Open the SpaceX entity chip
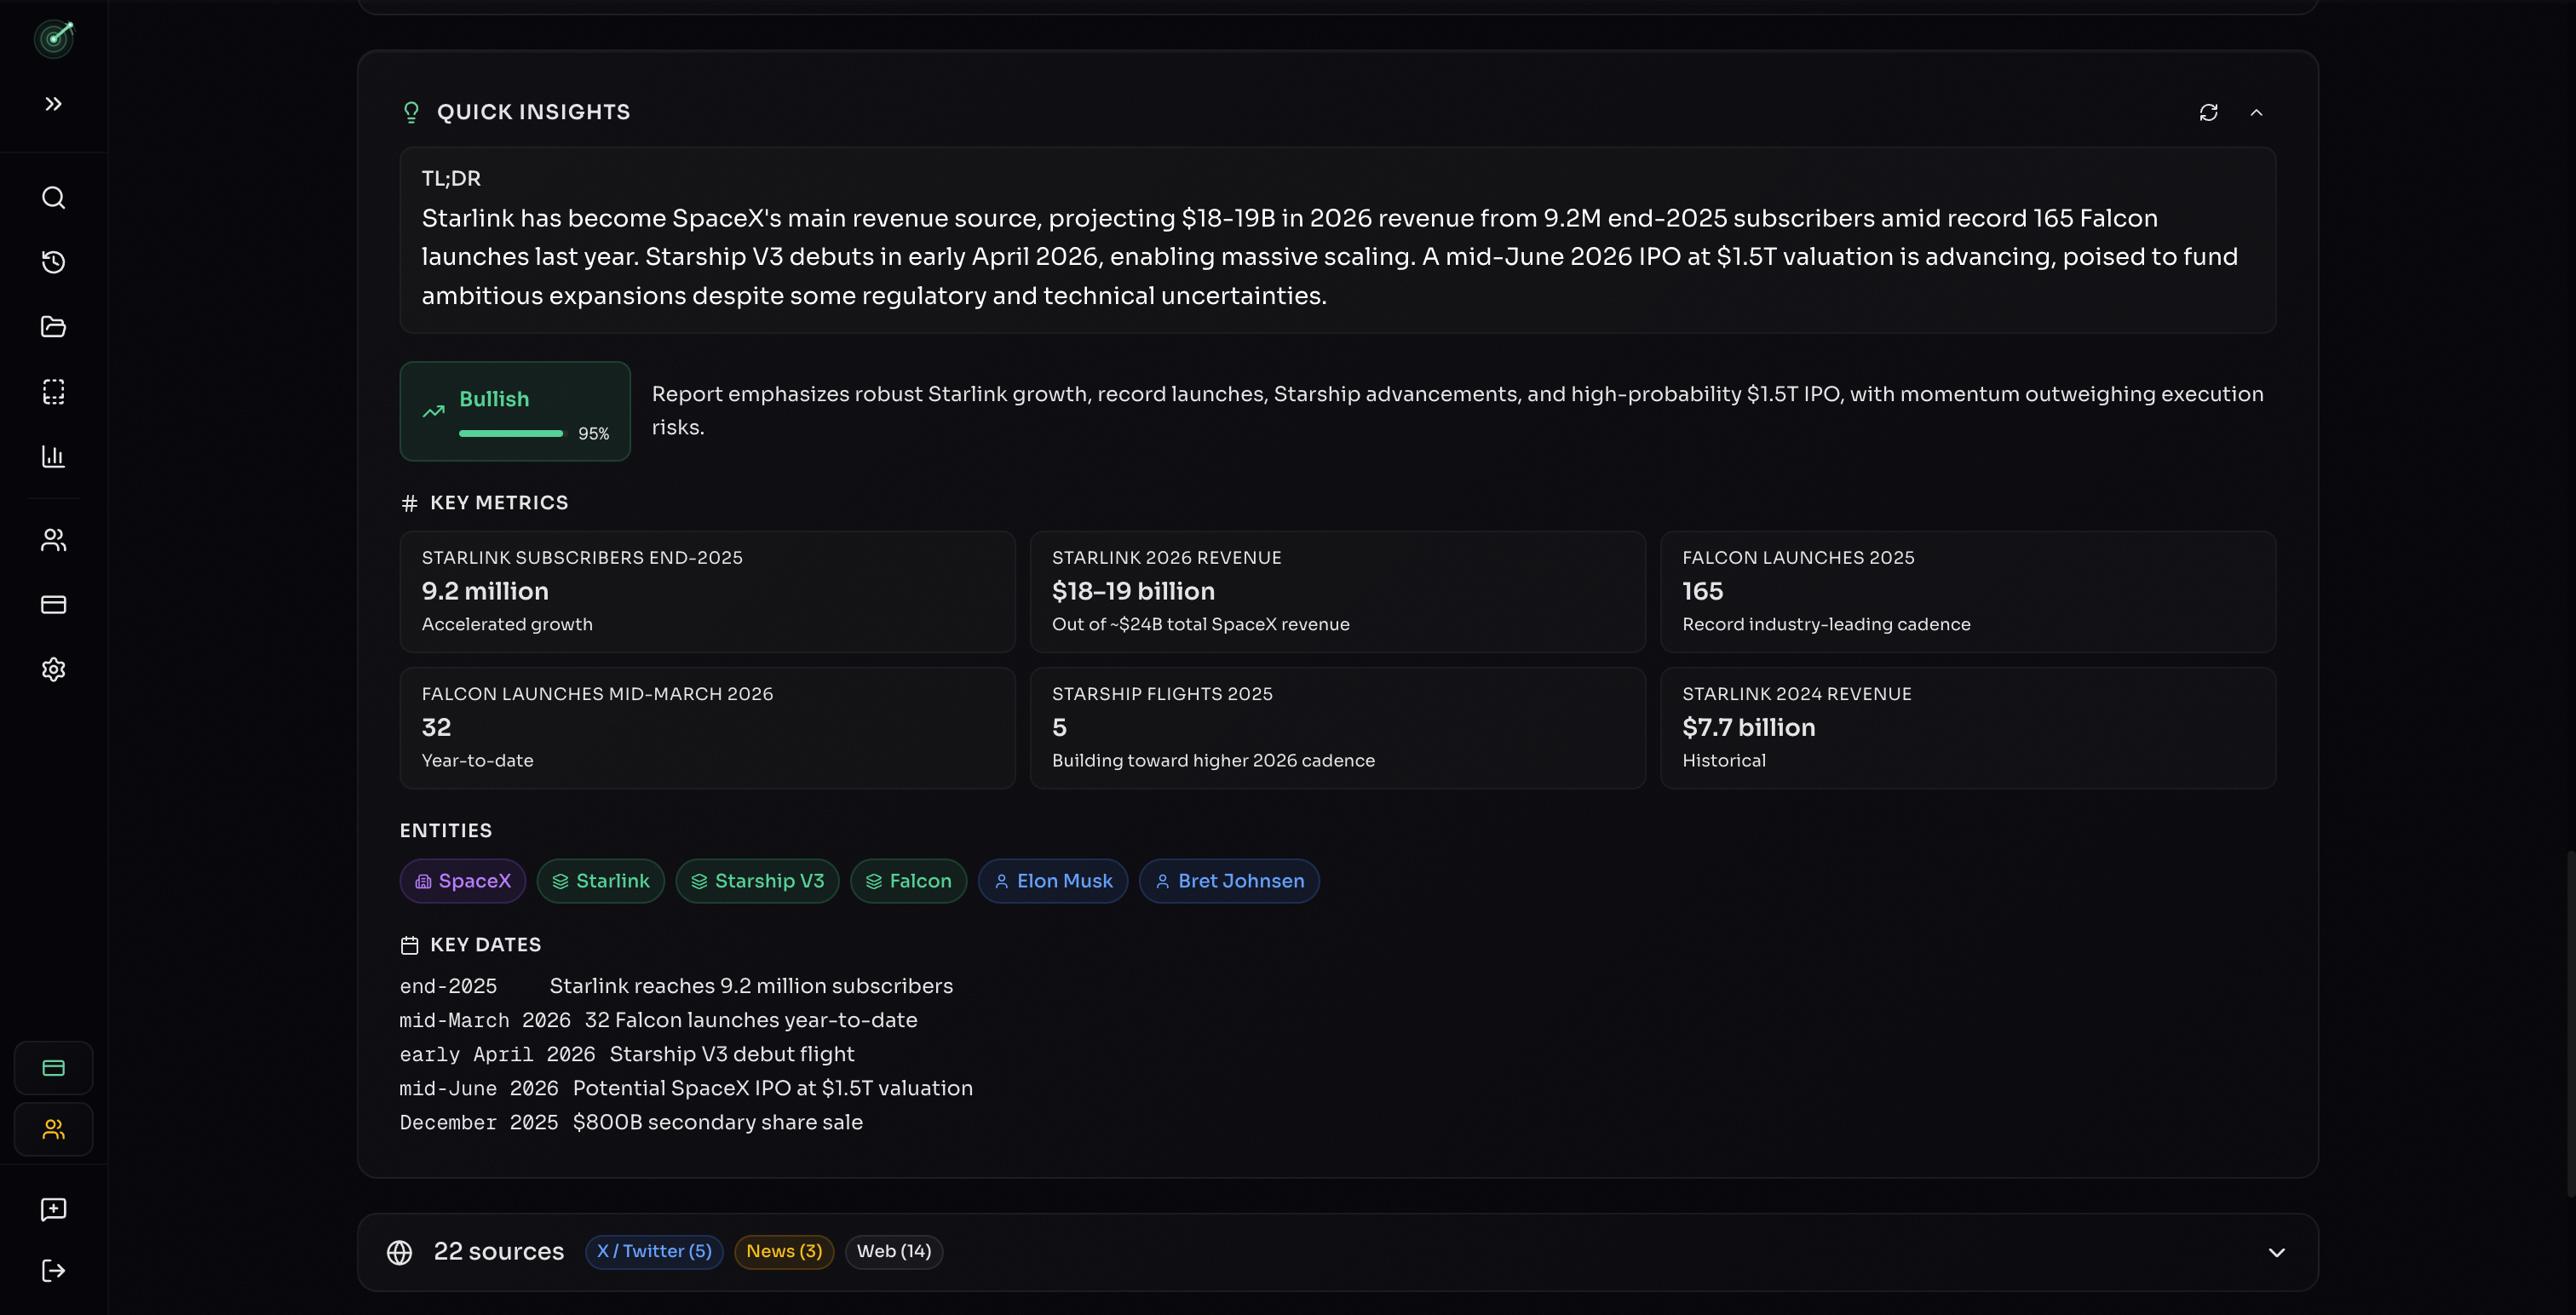The image size is (2576, 1315). 462,881
